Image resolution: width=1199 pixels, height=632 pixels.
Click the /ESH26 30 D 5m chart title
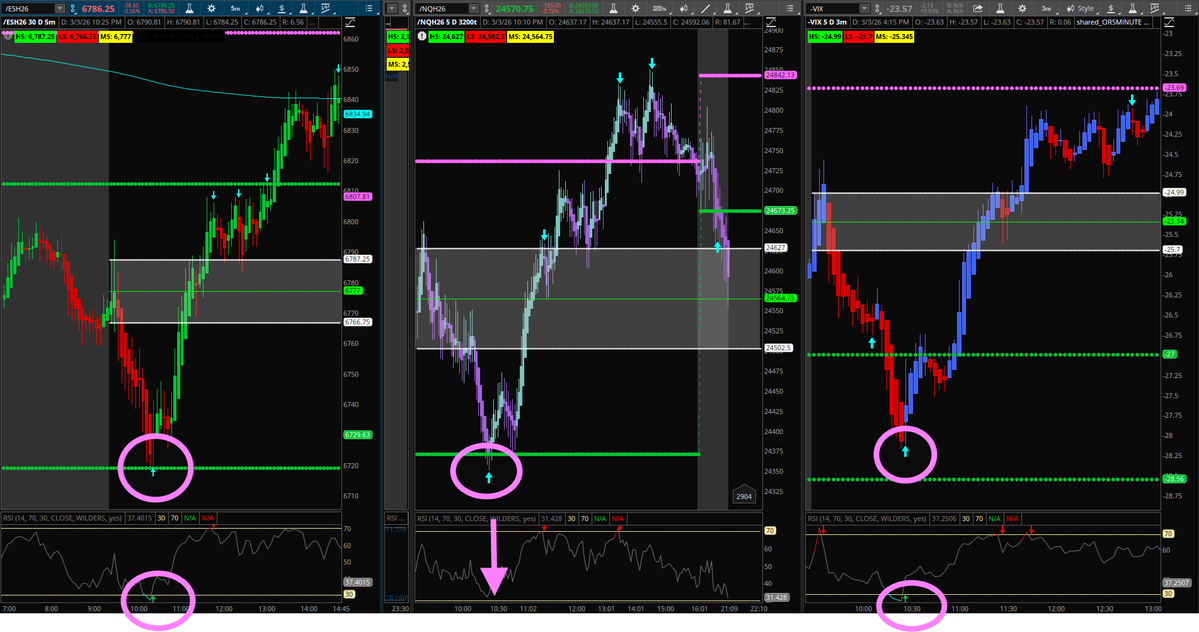[x=29, y=22]
